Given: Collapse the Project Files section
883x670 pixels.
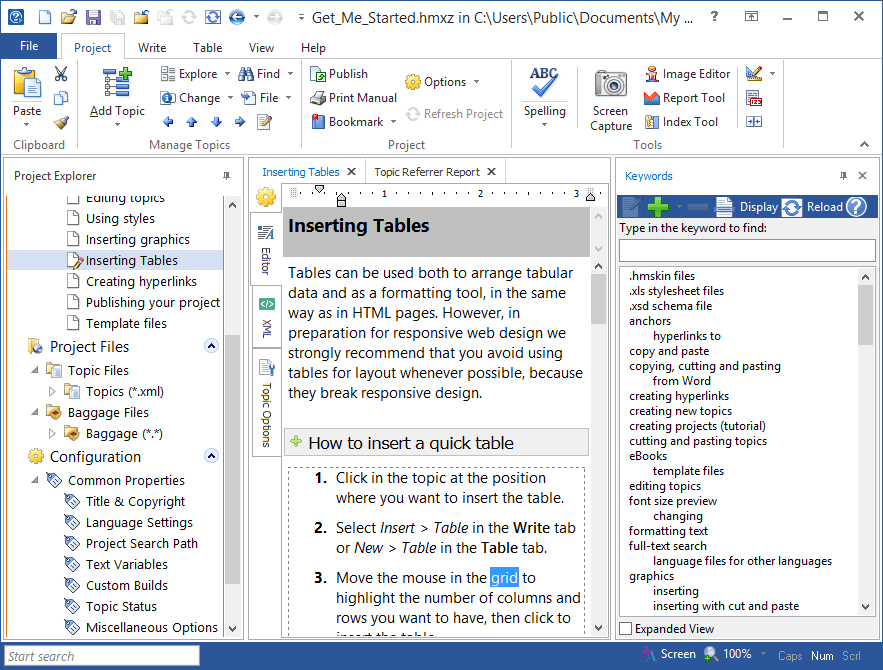Looking at the screenshot, I should point(211,346).
